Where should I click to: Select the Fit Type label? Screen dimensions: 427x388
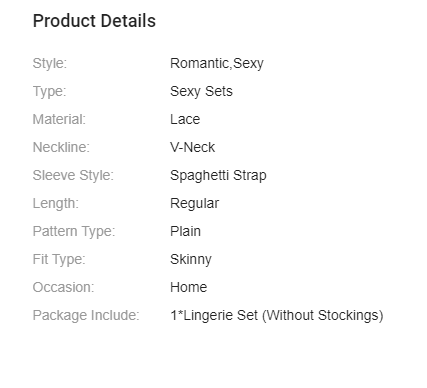(59, 259)
